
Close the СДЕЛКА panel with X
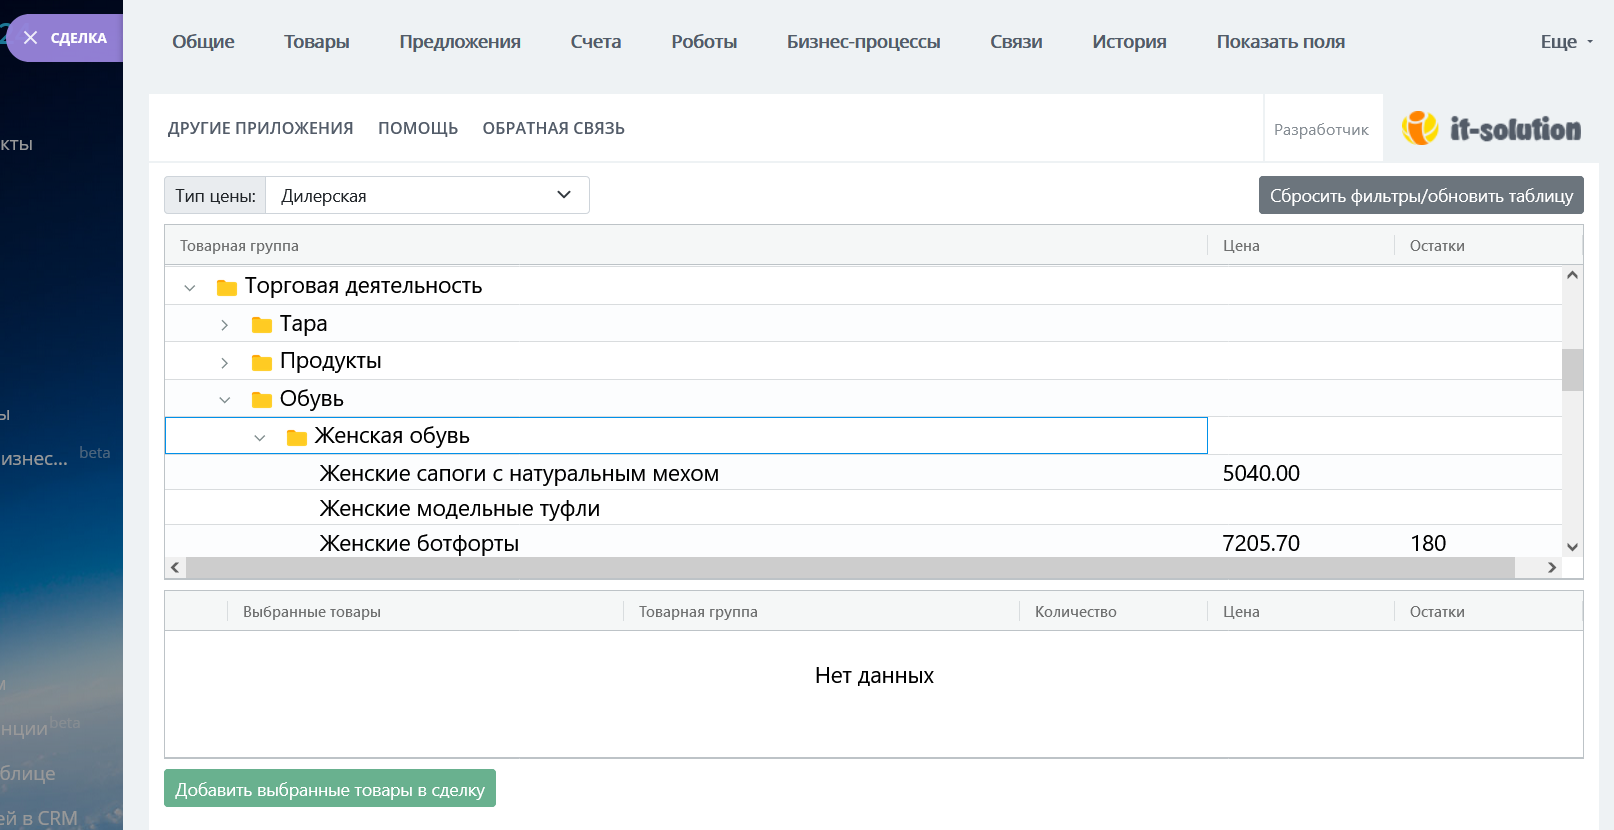coord(31,38)
